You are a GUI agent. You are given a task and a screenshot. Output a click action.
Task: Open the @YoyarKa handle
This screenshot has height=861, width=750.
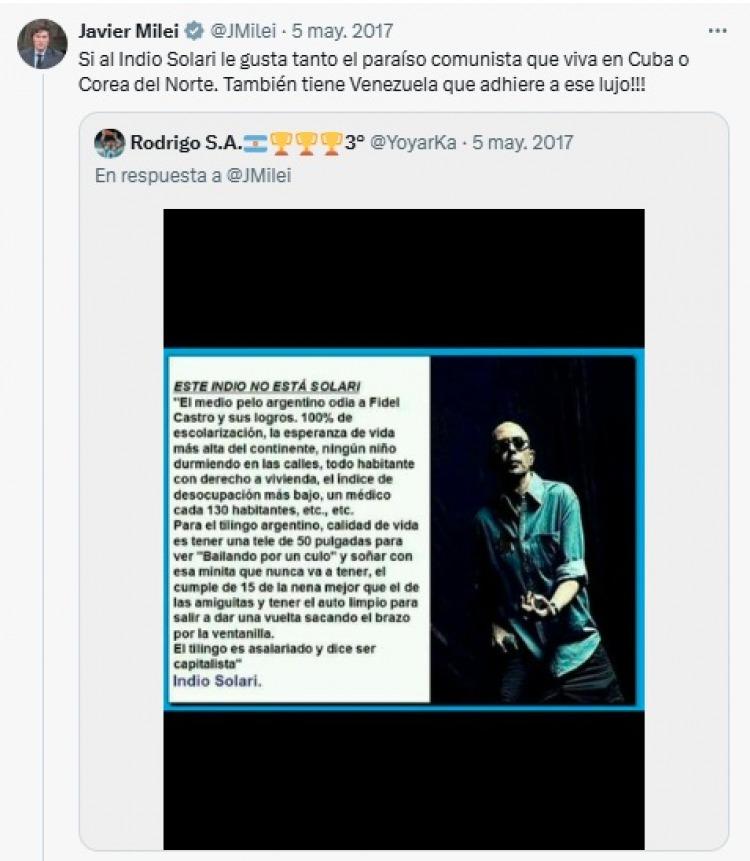click(x=413, y=143)
